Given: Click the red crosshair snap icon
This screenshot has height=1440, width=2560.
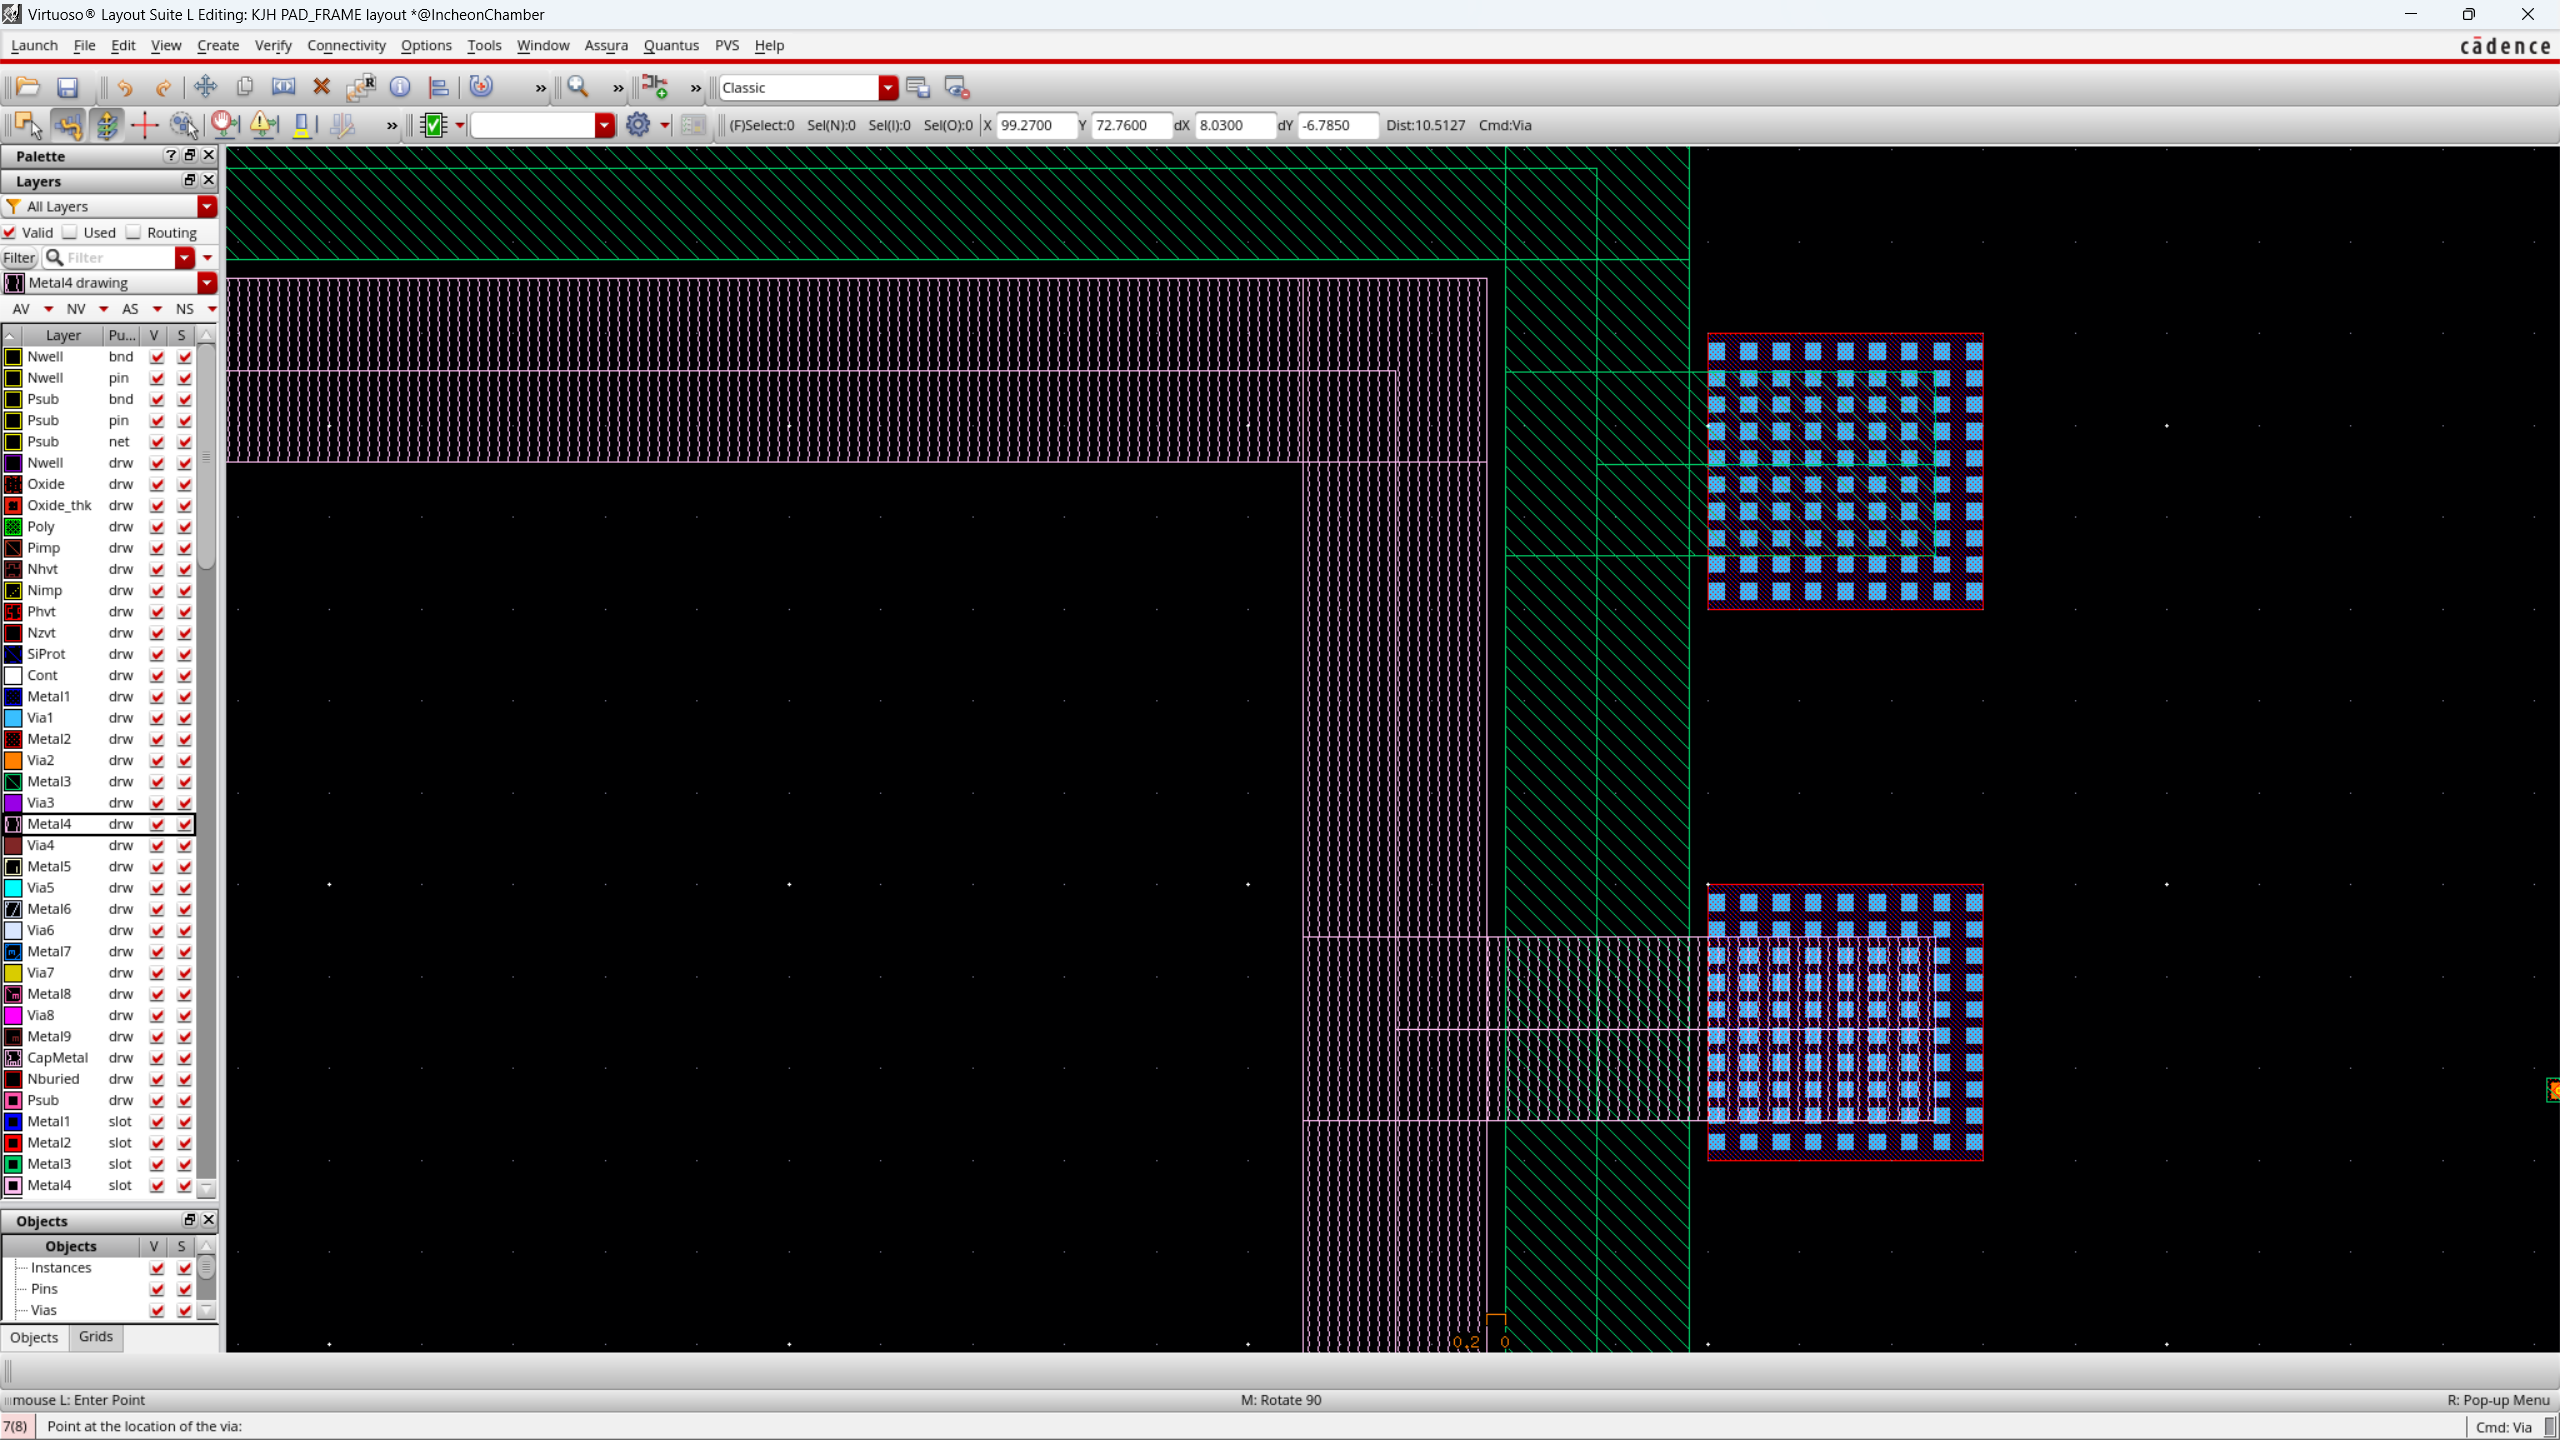Looking at the screenshot, I should pyautogui.click(x=145, y=125).
